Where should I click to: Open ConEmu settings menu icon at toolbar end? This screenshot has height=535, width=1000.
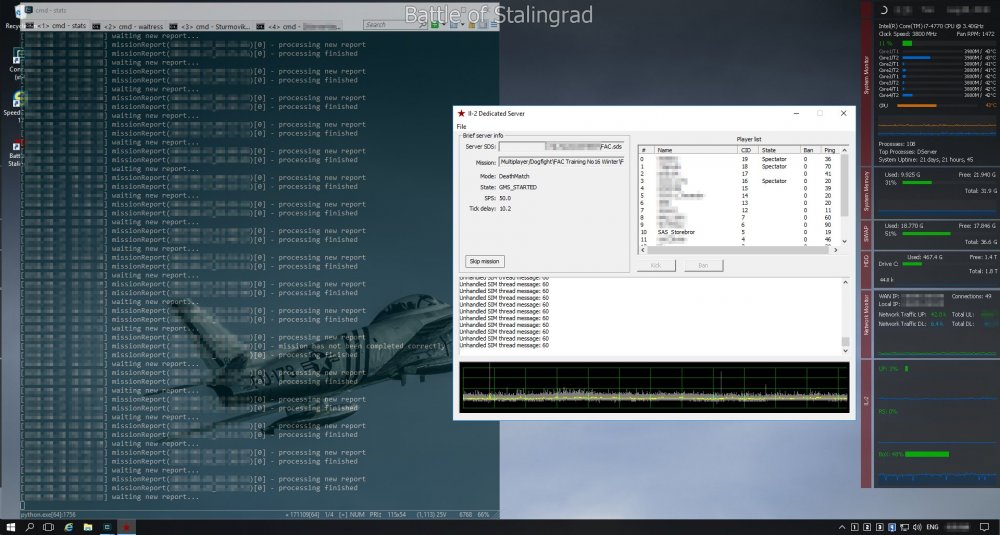click(x=494, y=25)
